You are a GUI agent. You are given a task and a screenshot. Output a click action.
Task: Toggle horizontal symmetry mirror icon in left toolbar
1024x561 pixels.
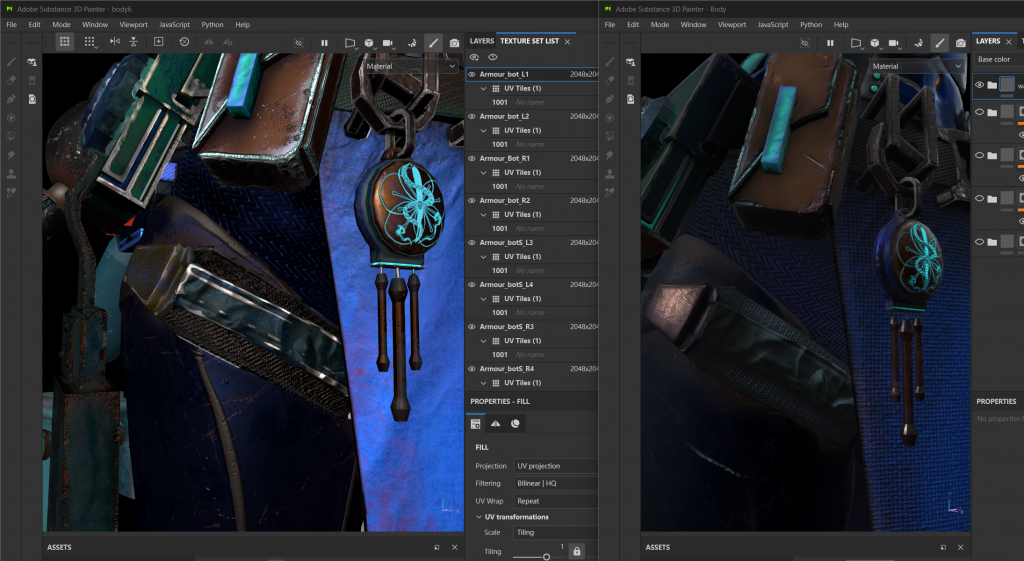pos(113,42)
